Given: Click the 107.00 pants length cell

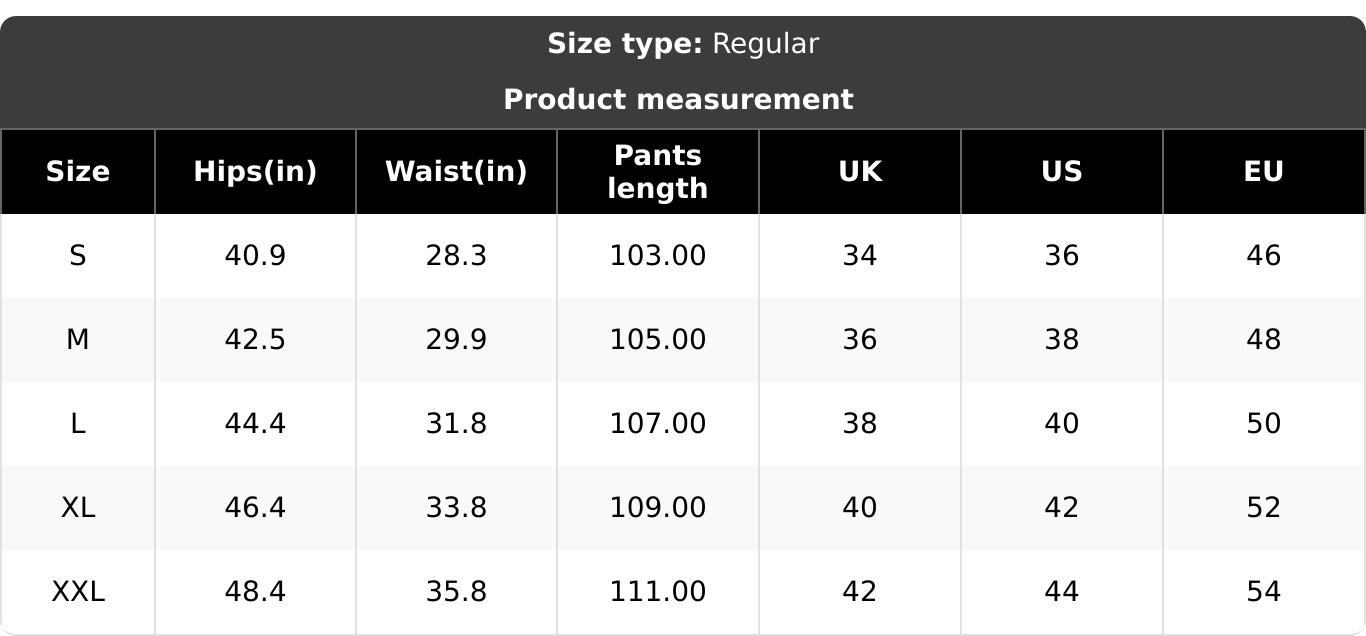Looking at the screenshot, I should pos(658,424).
